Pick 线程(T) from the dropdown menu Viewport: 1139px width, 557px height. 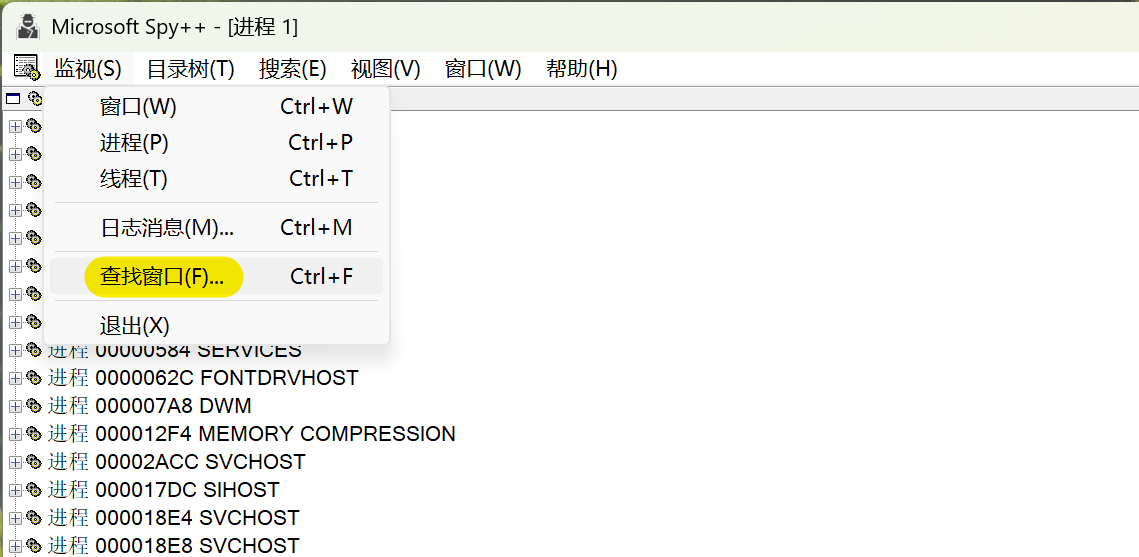(x=134, y=179)
